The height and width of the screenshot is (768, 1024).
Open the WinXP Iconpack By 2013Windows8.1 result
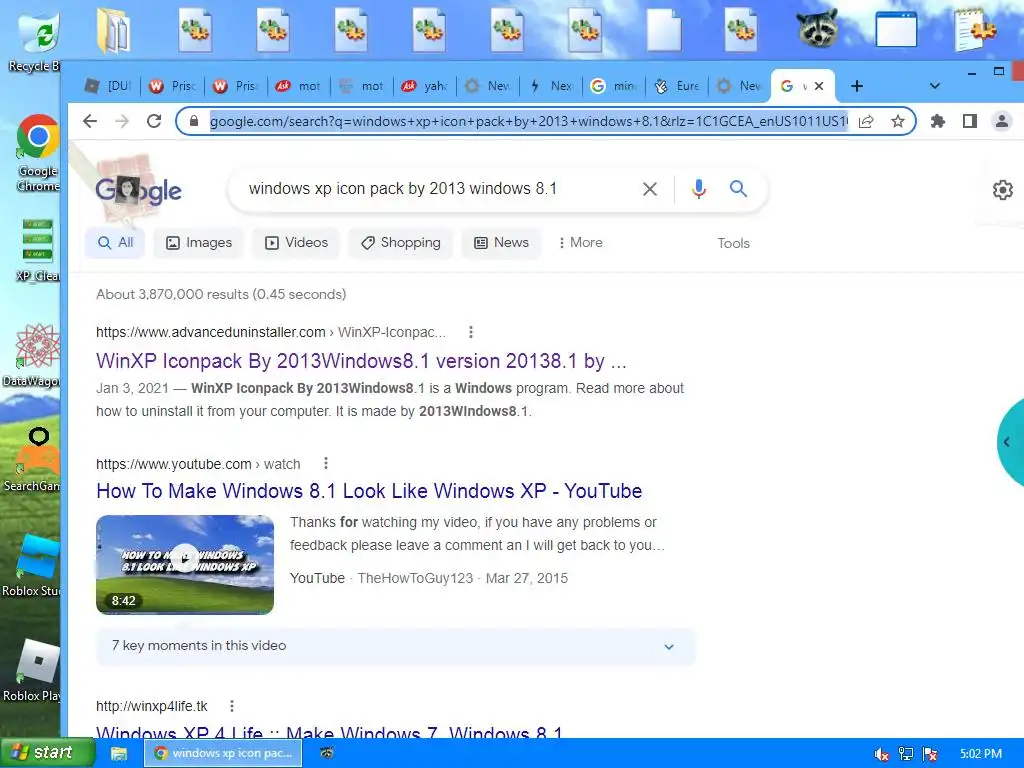(361, 361)
